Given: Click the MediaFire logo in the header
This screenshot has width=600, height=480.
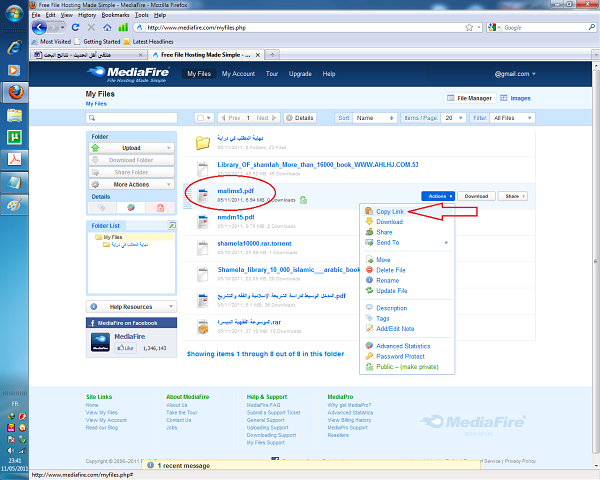Looking at the screenshot, I should pos(128,74).
